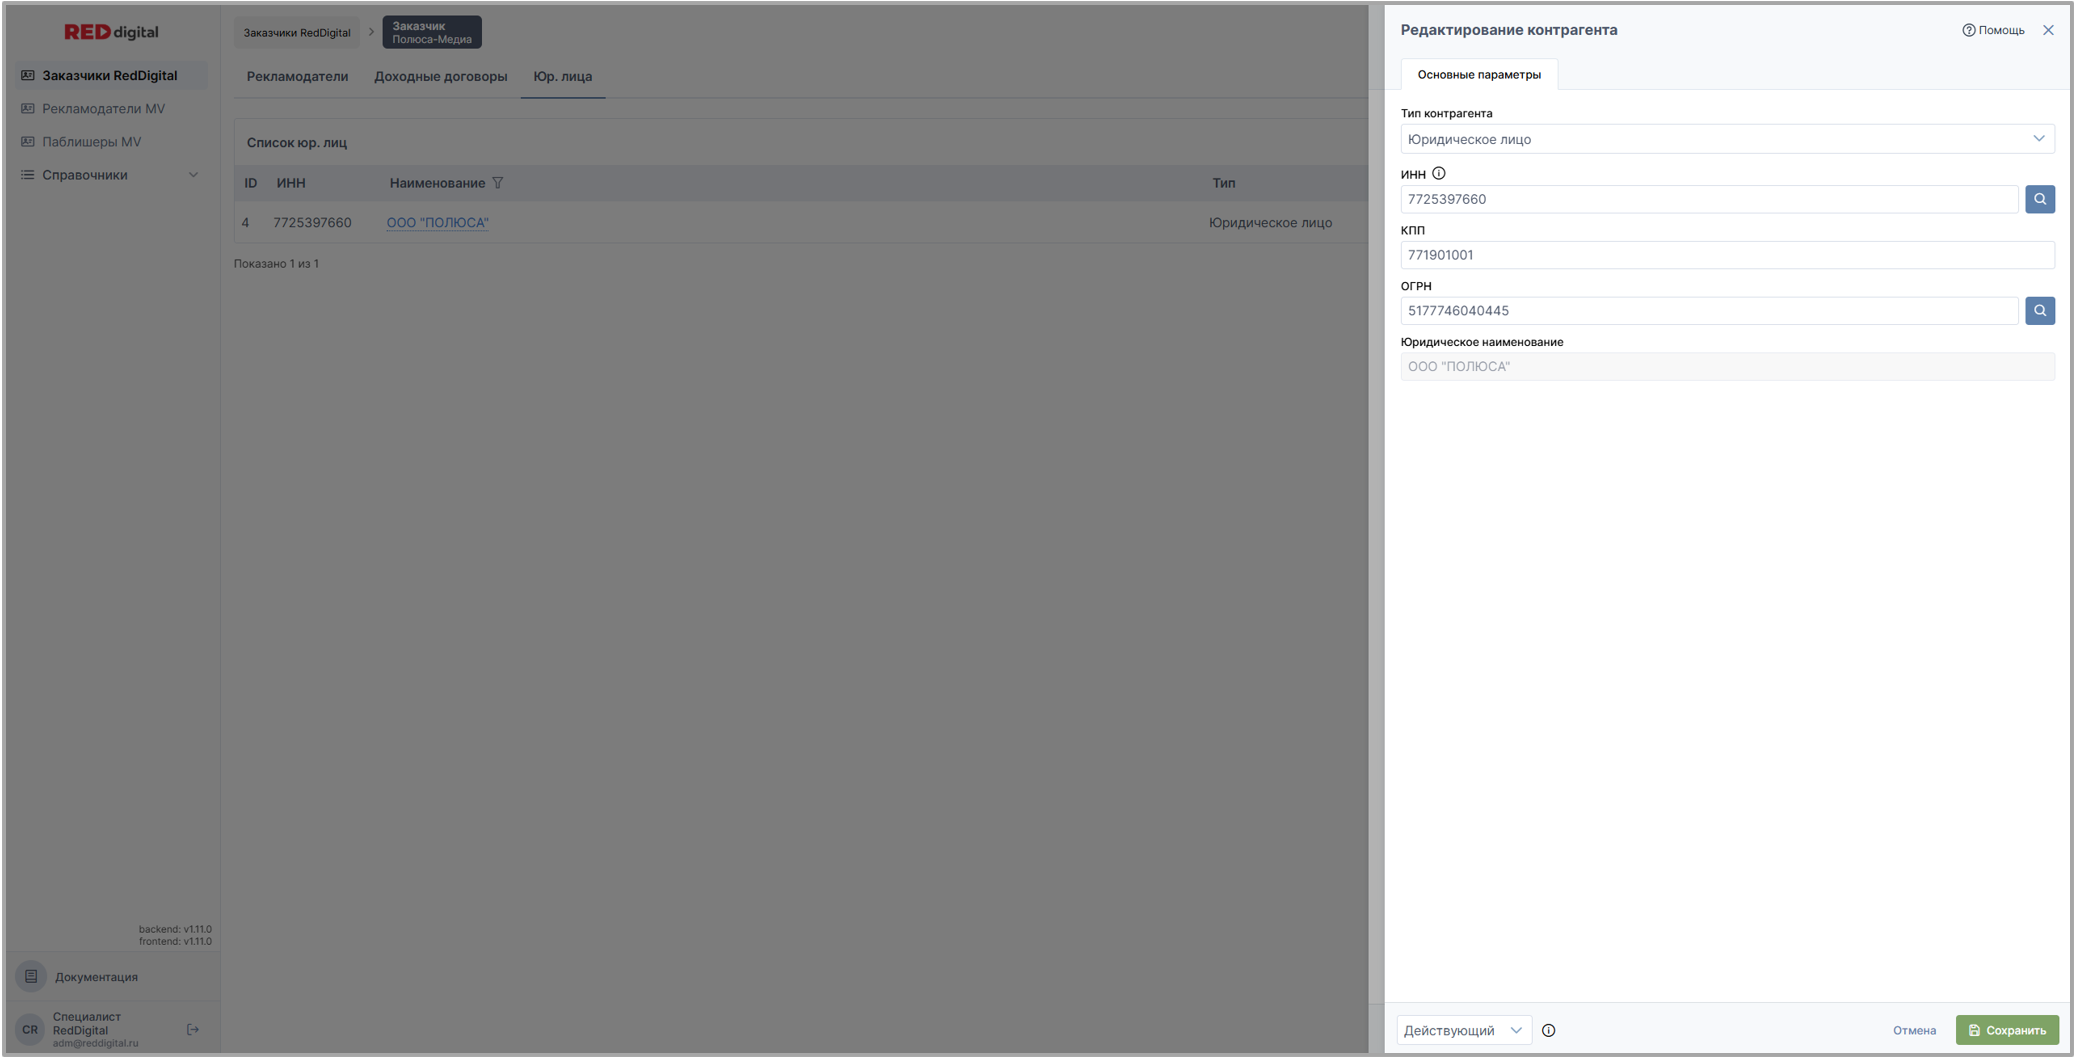Open the Тип контрагента dropdown
The width and height of the screenshot is (2077, 1059).
[1726, 139]
